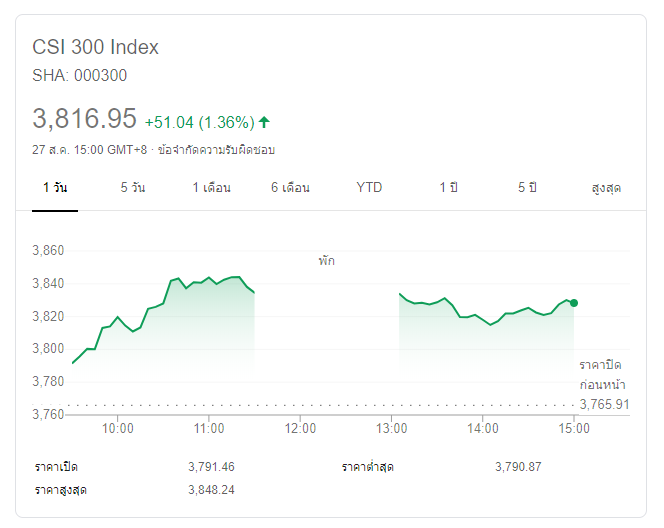
Task: Click the 3,816.95 index price
Action: point(84,119)
